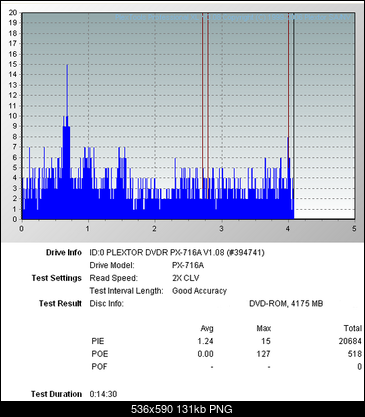
Task: Click the POE average value '0.00'
Action: coord(205,354)
